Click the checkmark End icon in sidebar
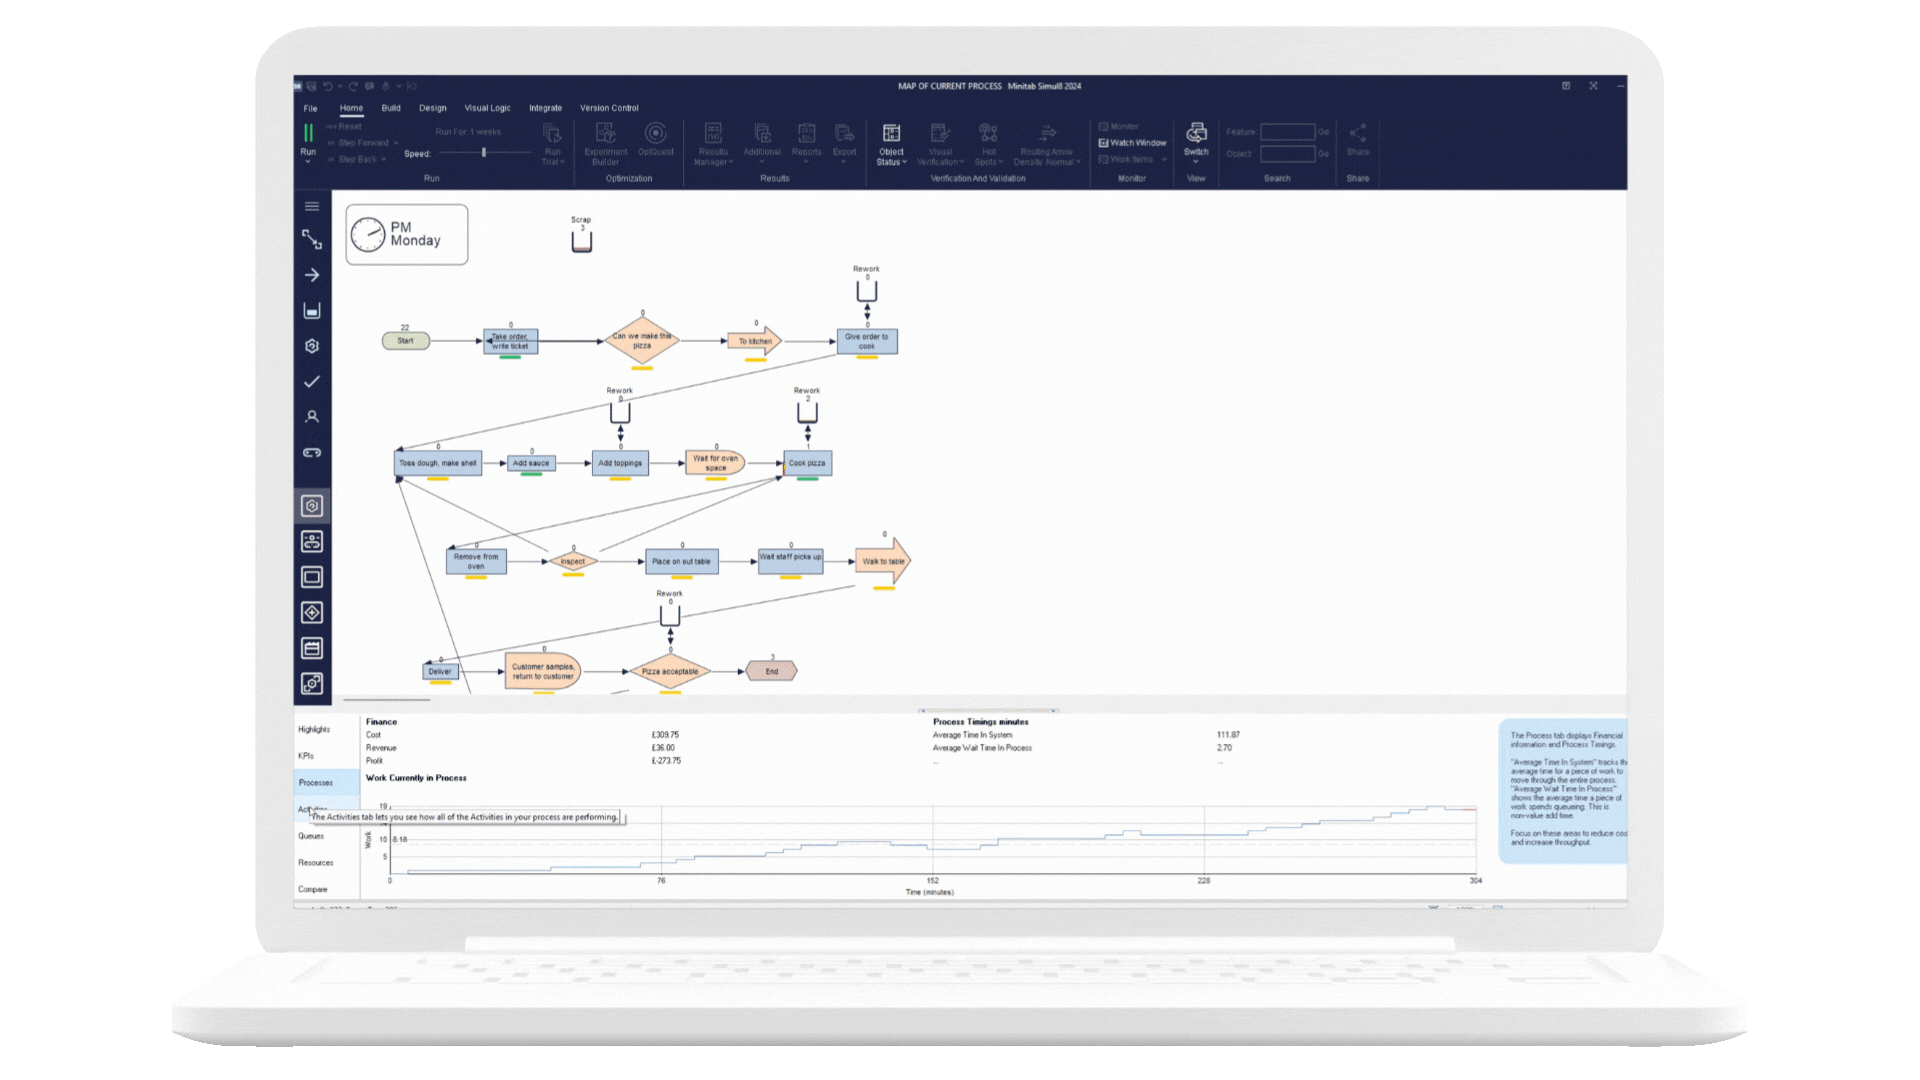1920x1080 pixels. 312,382
